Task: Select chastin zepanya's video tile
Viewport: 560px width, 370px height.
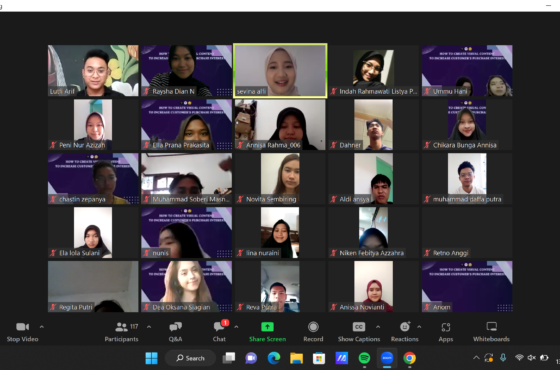Action: (93, 179)
